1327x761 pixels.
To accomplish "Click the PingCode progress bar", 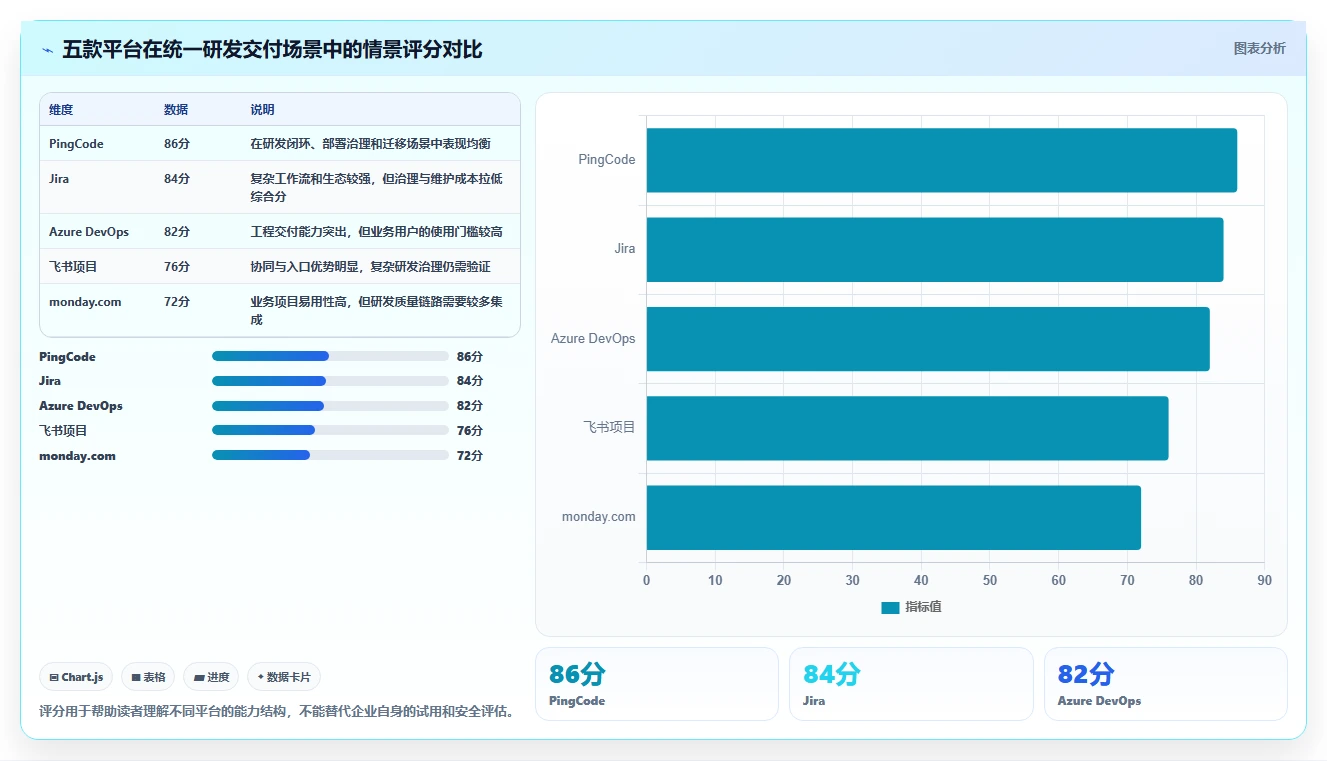I will [330, 357].
